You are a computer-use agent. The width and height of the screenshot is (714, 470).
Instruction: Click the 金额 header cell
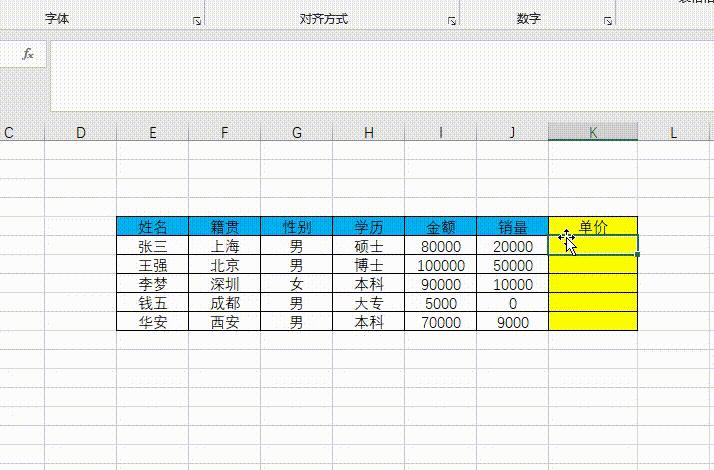coord(440,226)
